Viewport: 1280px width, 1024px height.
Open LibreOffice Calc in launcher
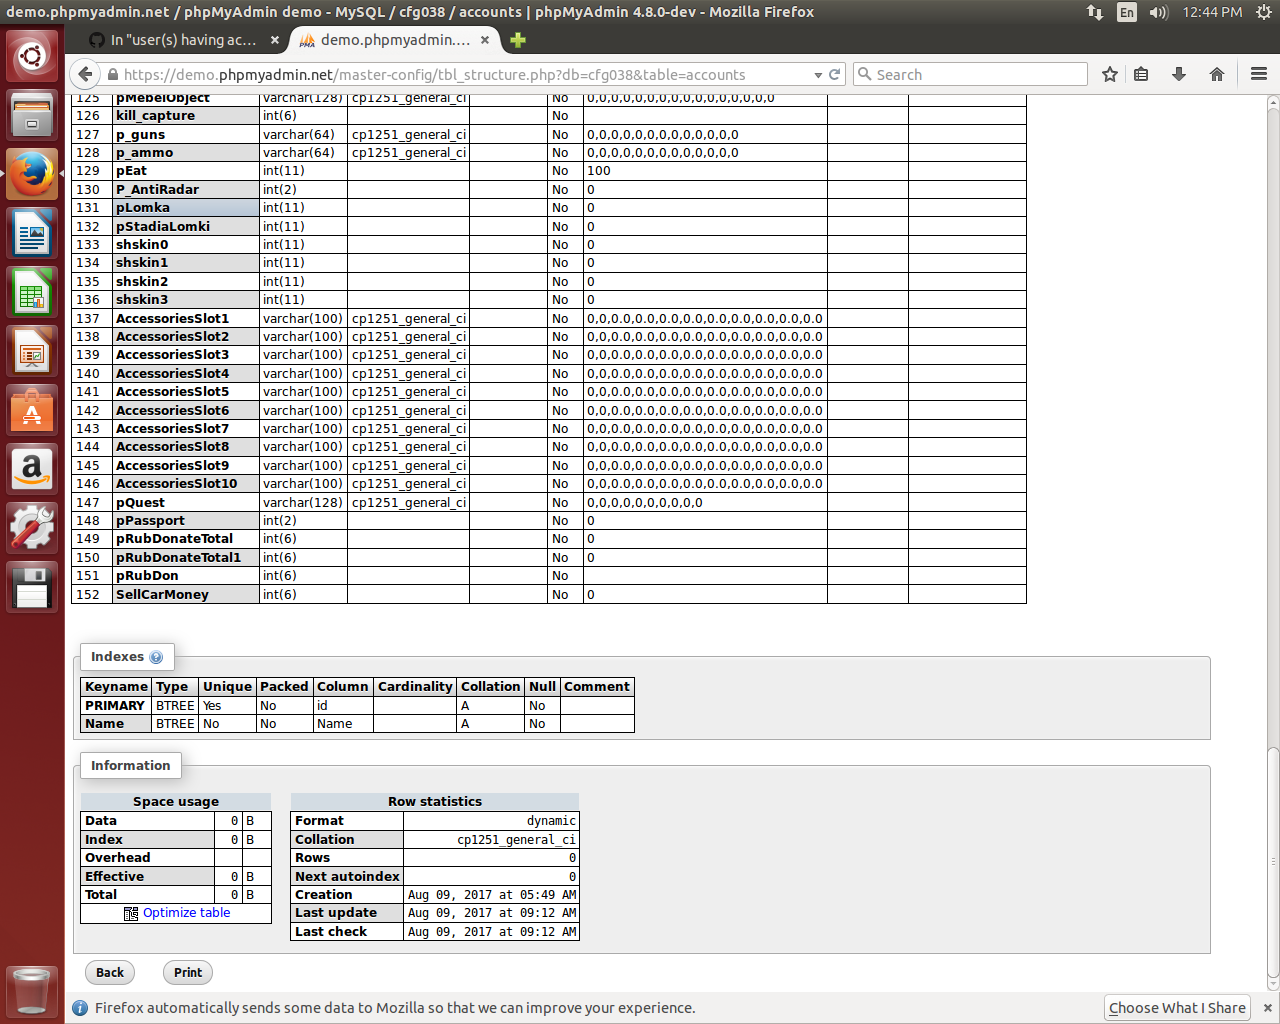32,292
